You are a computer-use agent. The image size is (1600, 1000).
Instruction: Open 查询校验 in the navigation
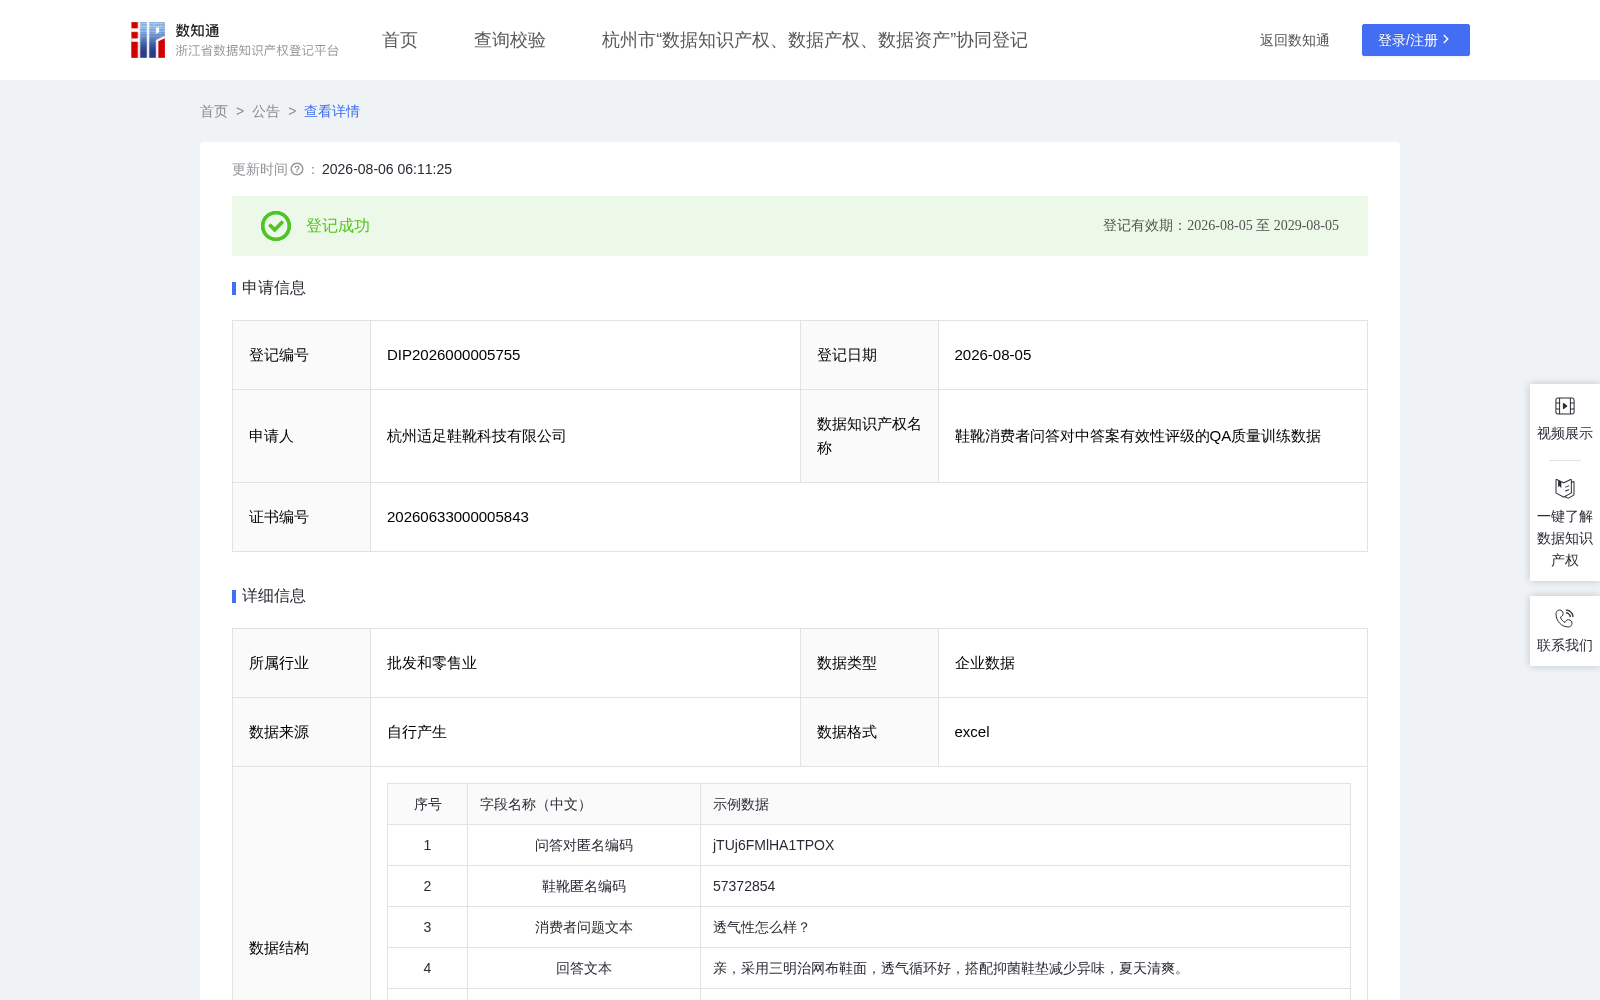click(x=510, y=40)
